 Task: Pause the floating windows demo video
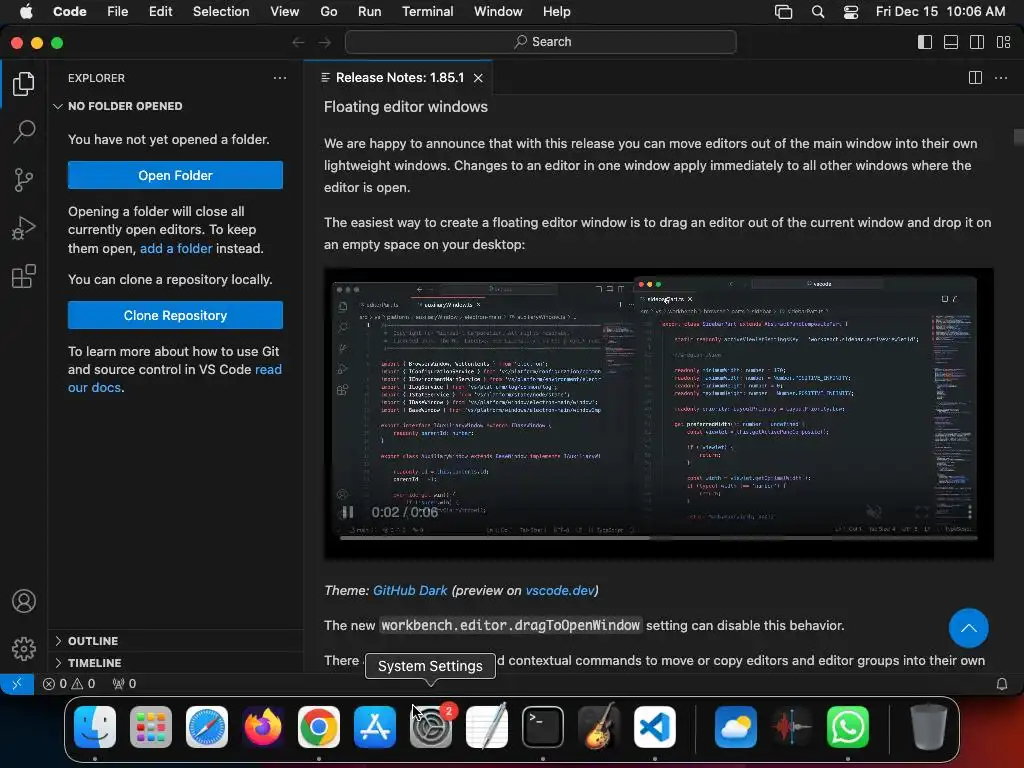pyautogui.click(x=347, y=513)
